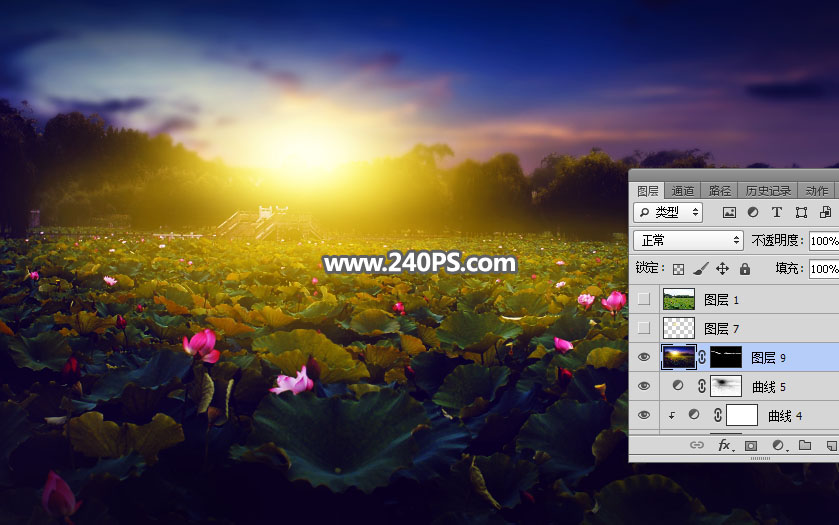This screenshot has width=839, height=525.
Task: Filter layers by pixel image type
Action: [x=729, y=212]
